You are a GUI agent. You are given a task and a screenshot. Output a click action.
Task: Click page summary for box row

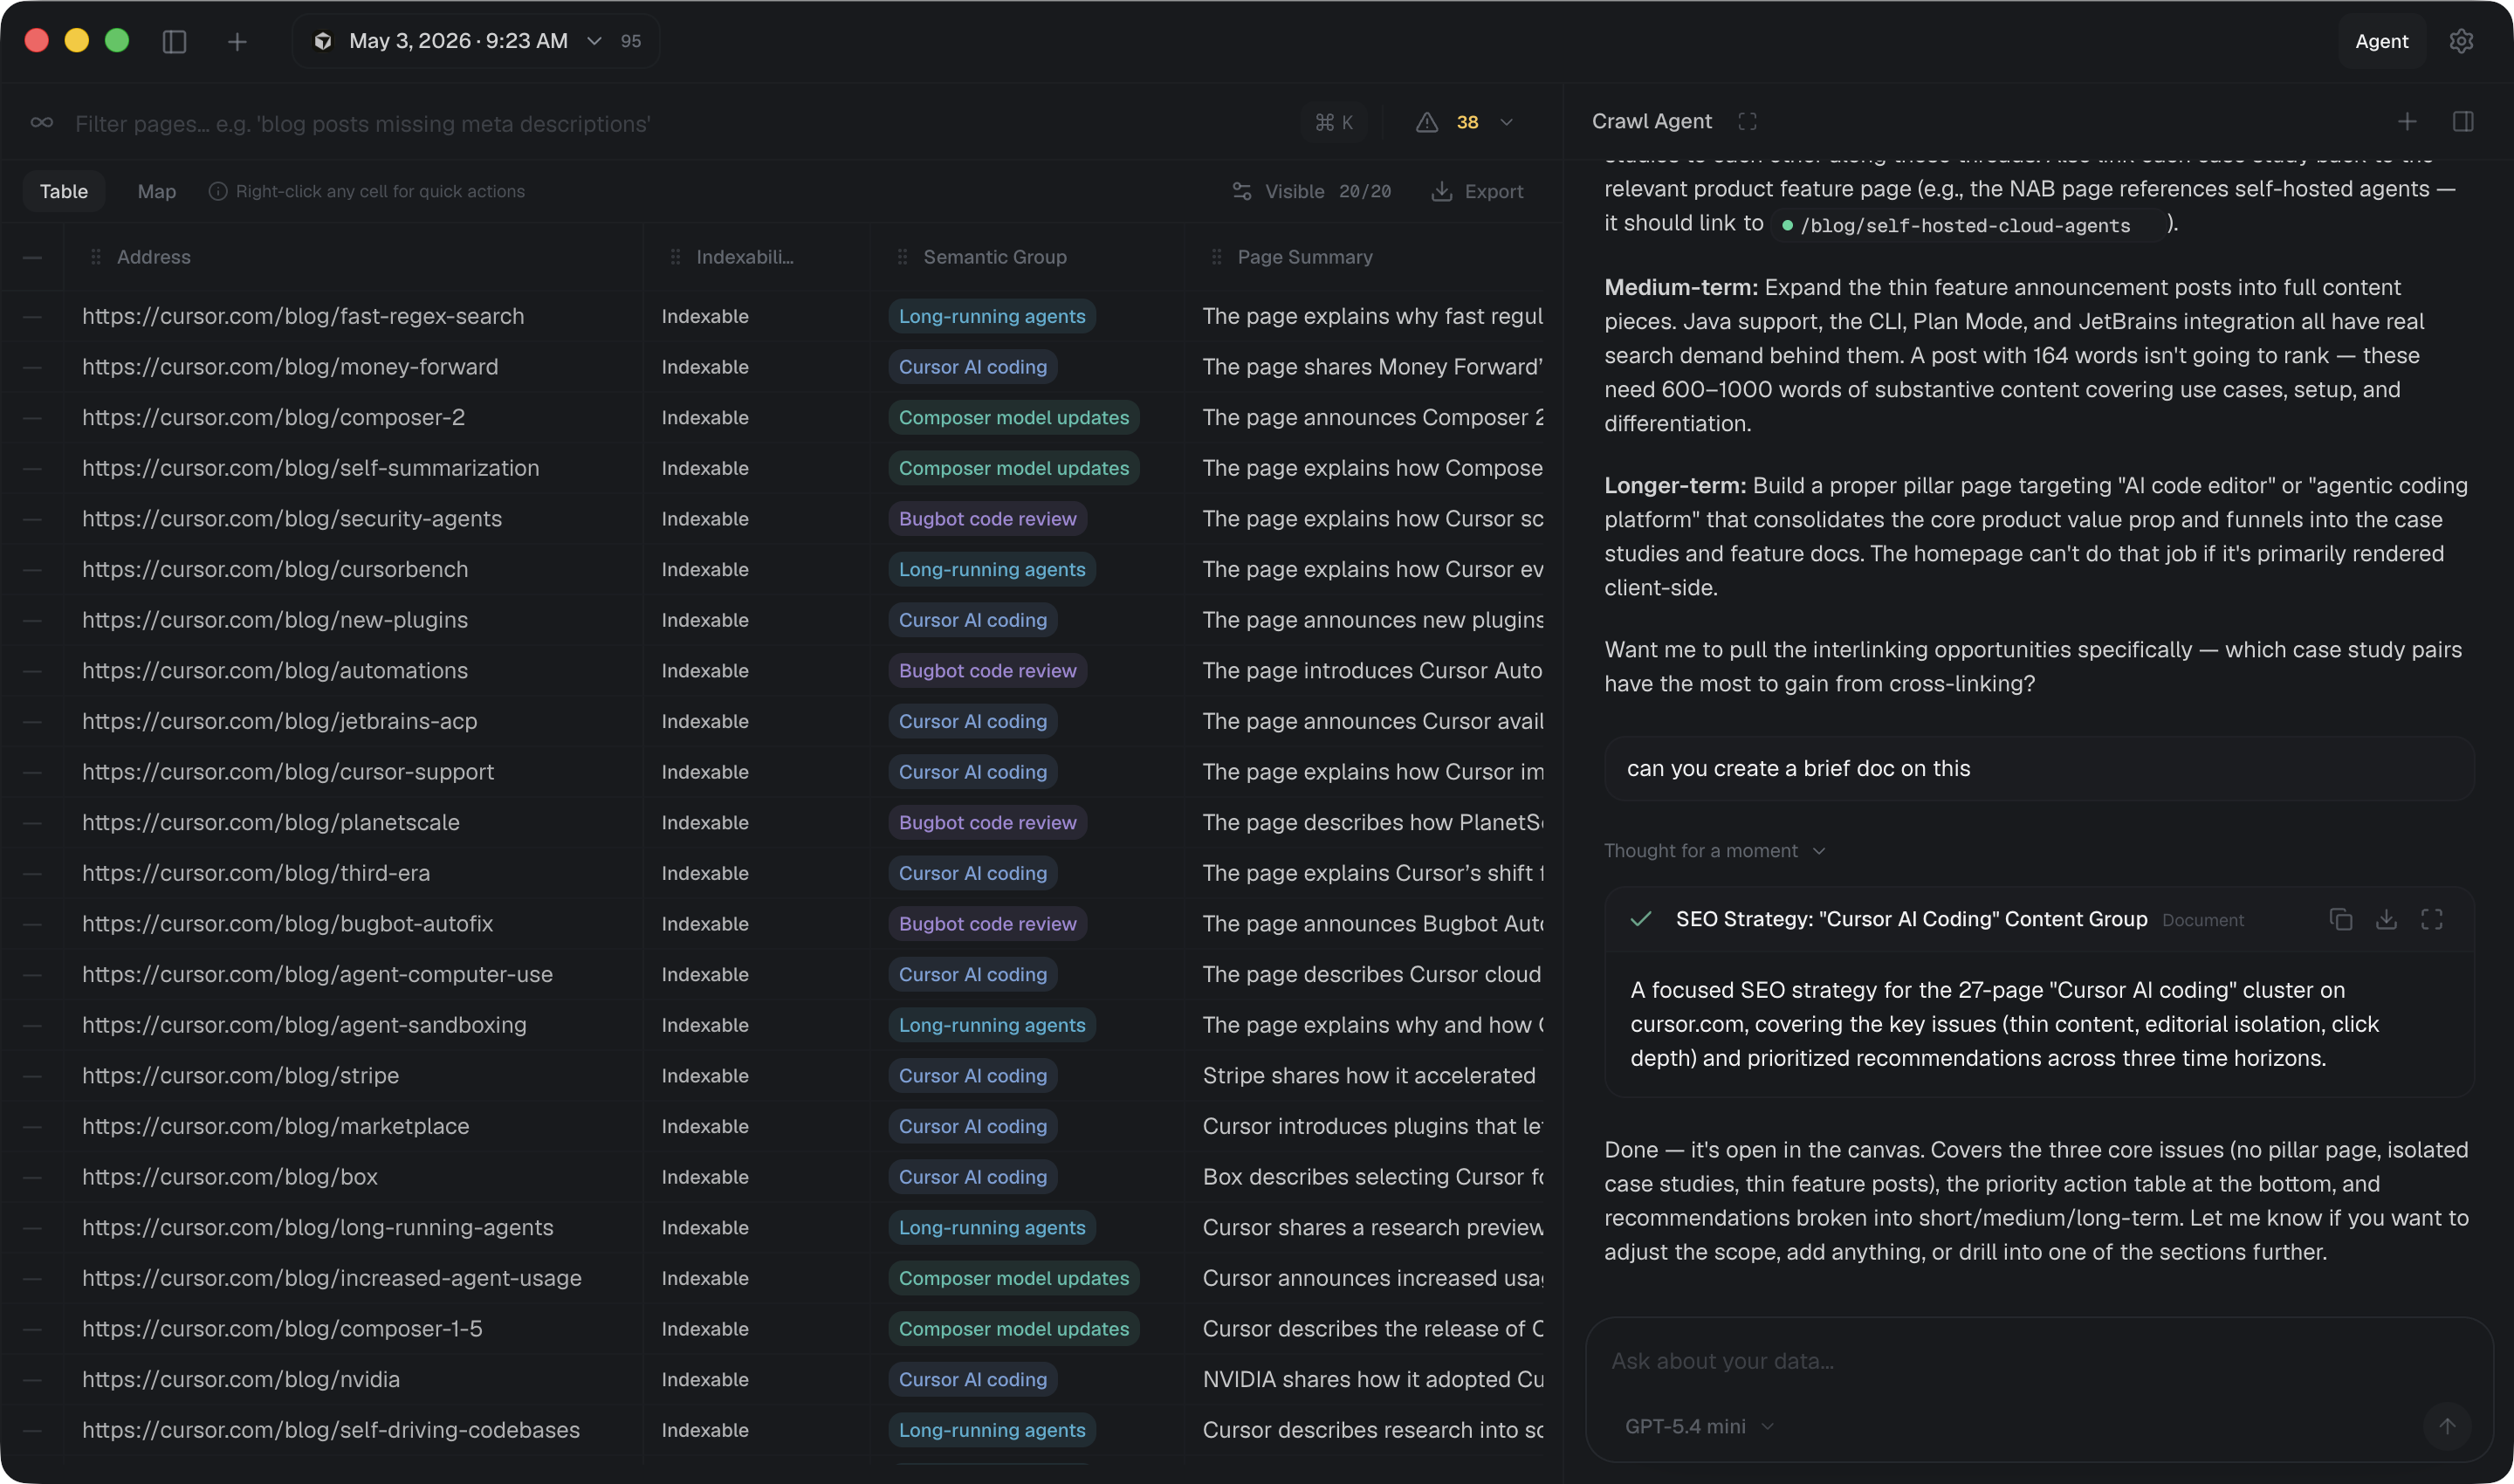(1373, 1177)
